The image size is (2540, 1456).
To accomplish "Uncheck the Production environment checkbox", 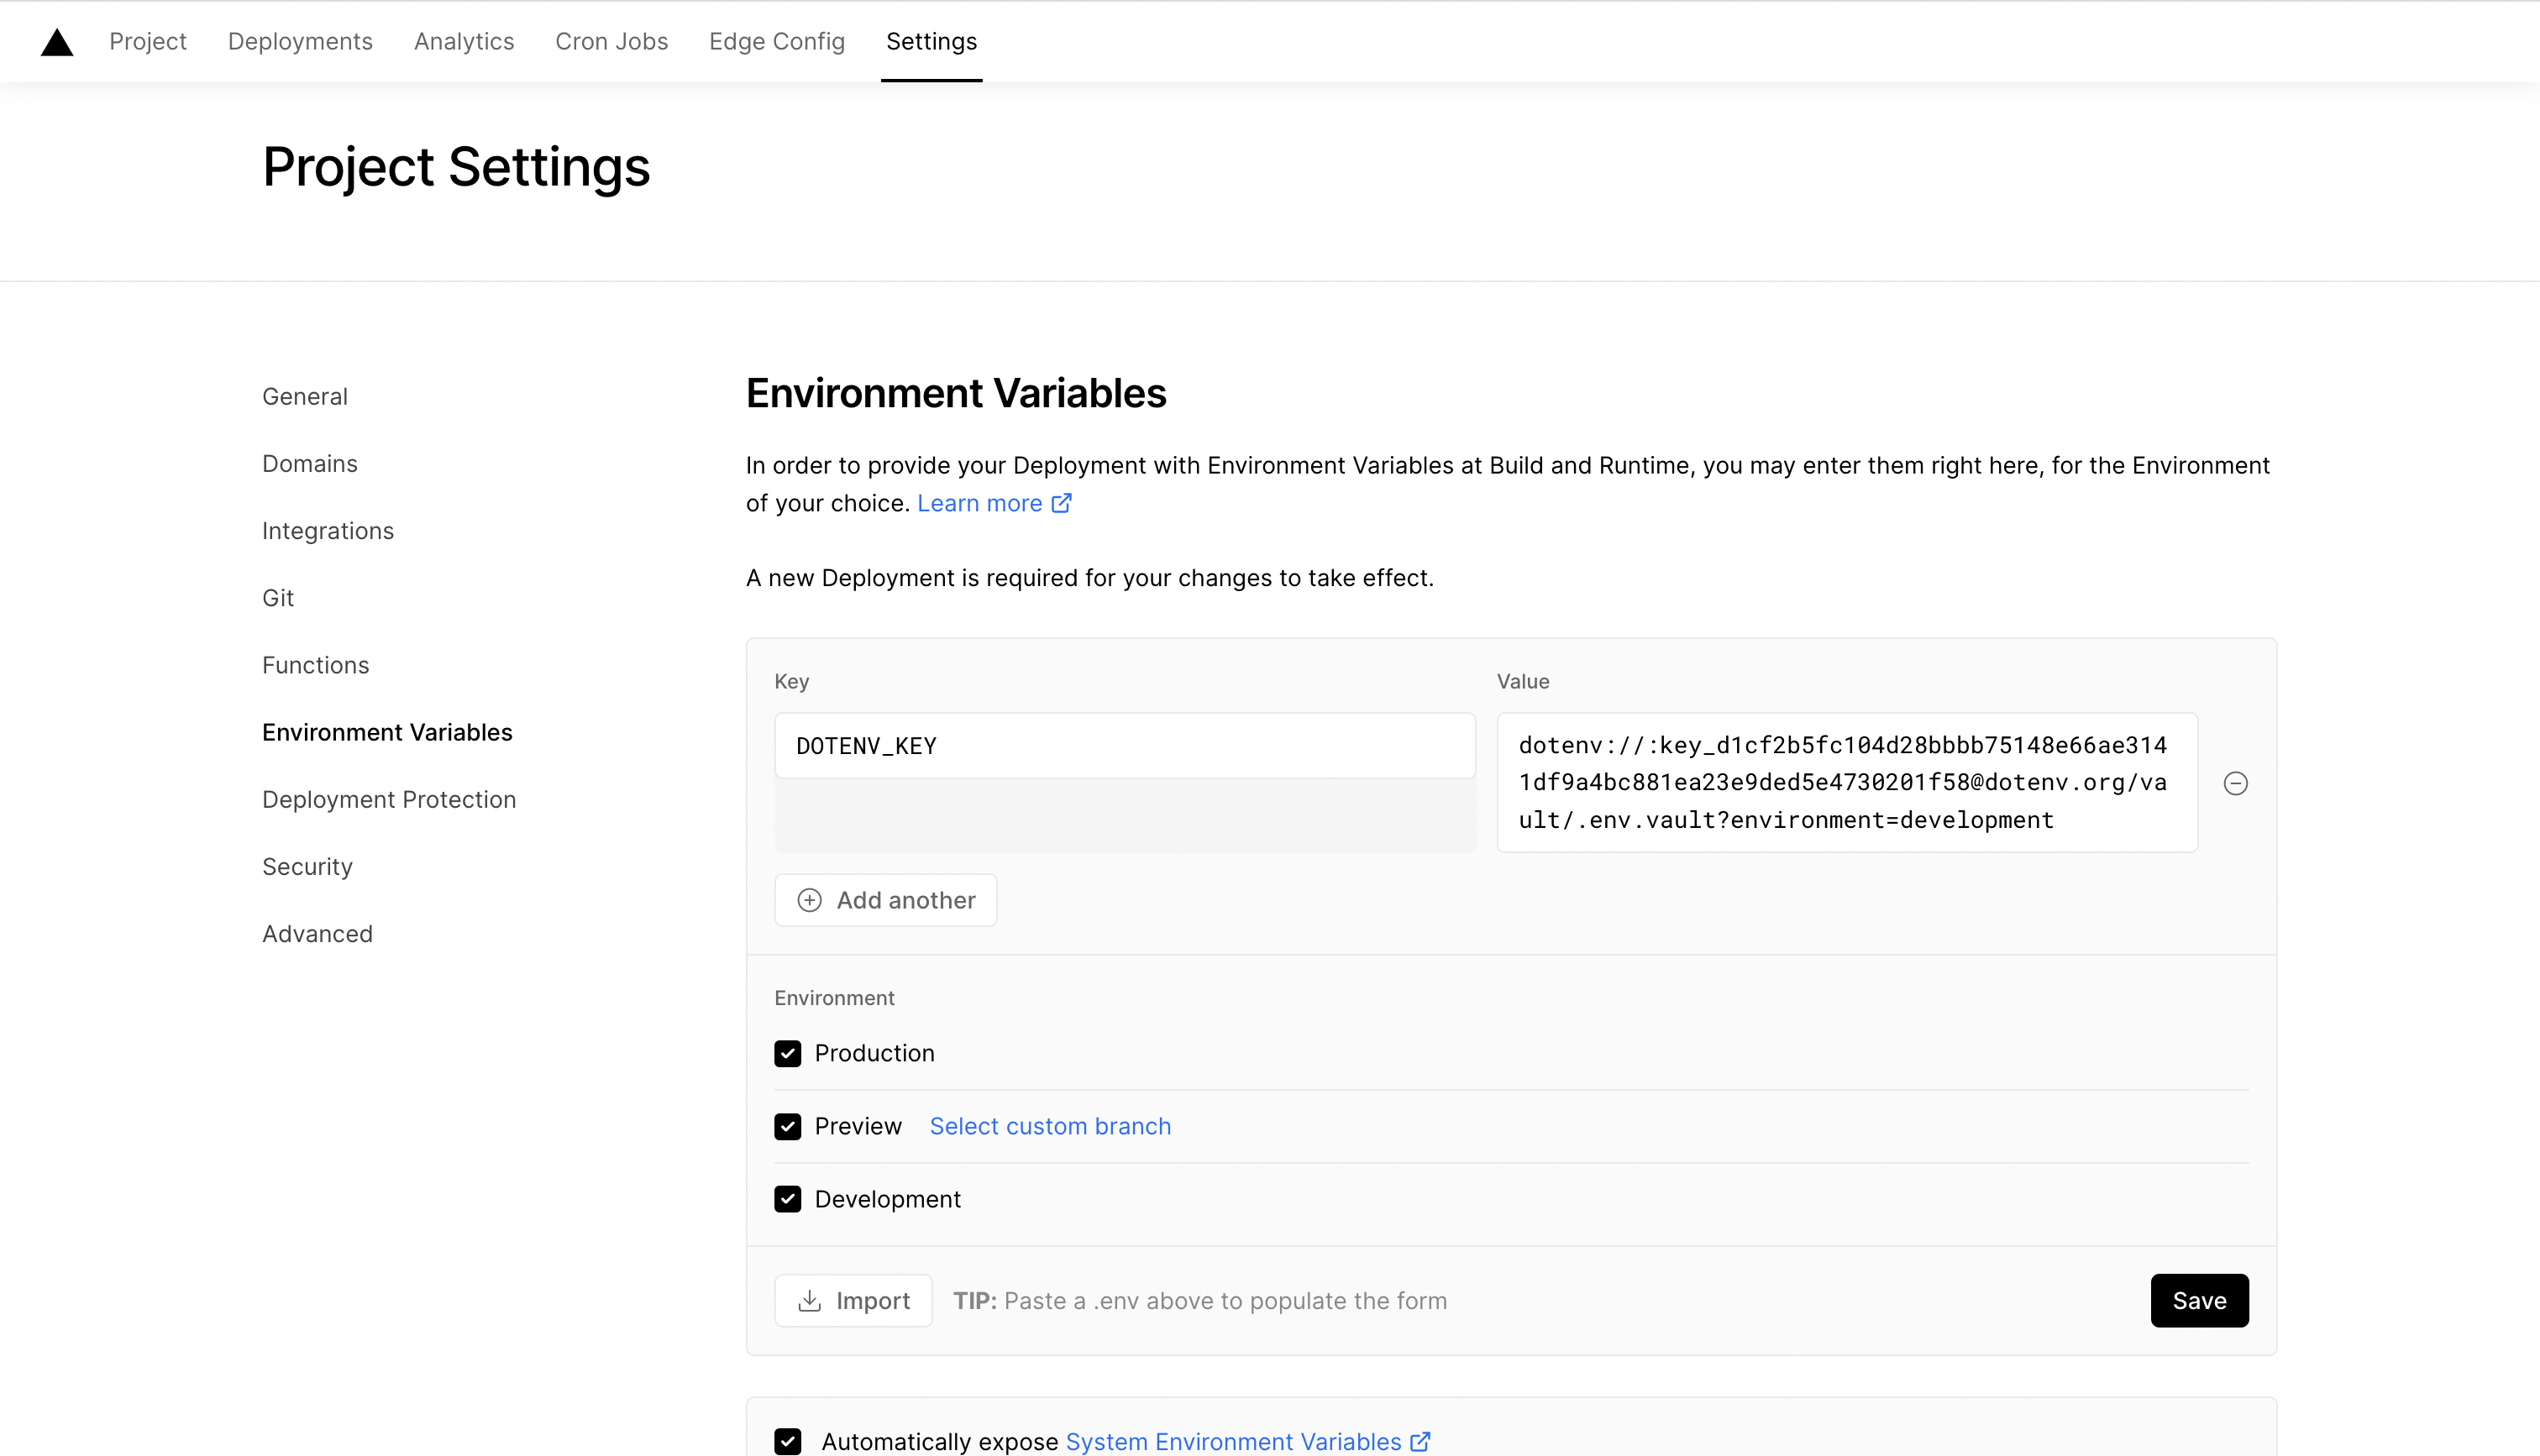I will tap(787, 1053).
